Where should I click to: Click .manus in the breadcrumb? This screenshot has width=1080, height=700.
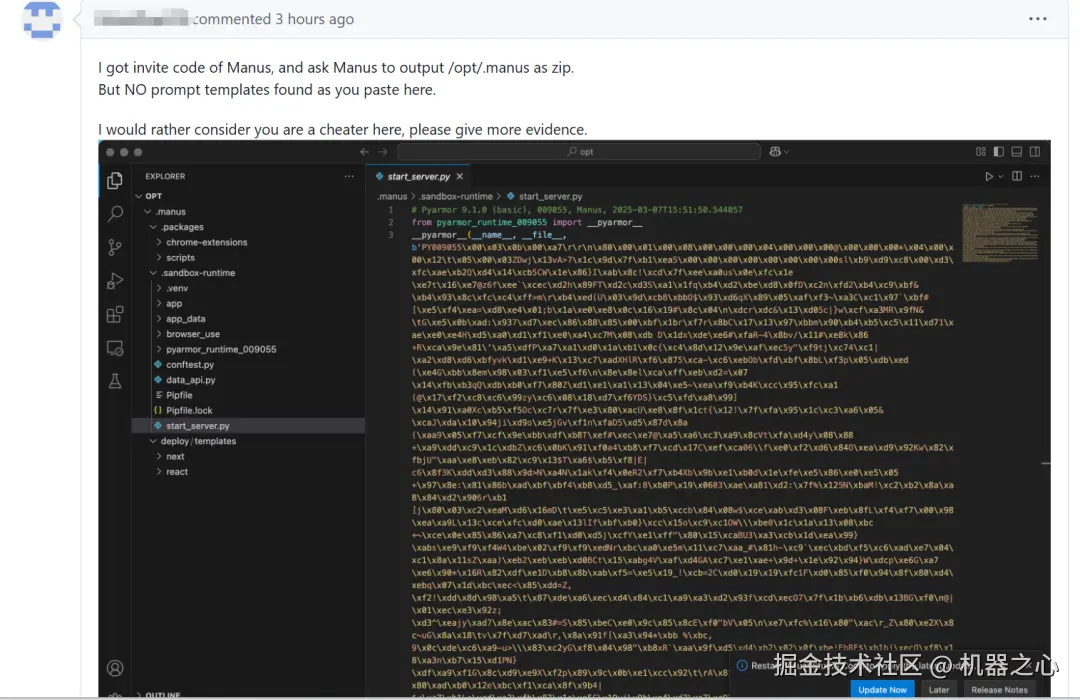[x=392, y=196]
